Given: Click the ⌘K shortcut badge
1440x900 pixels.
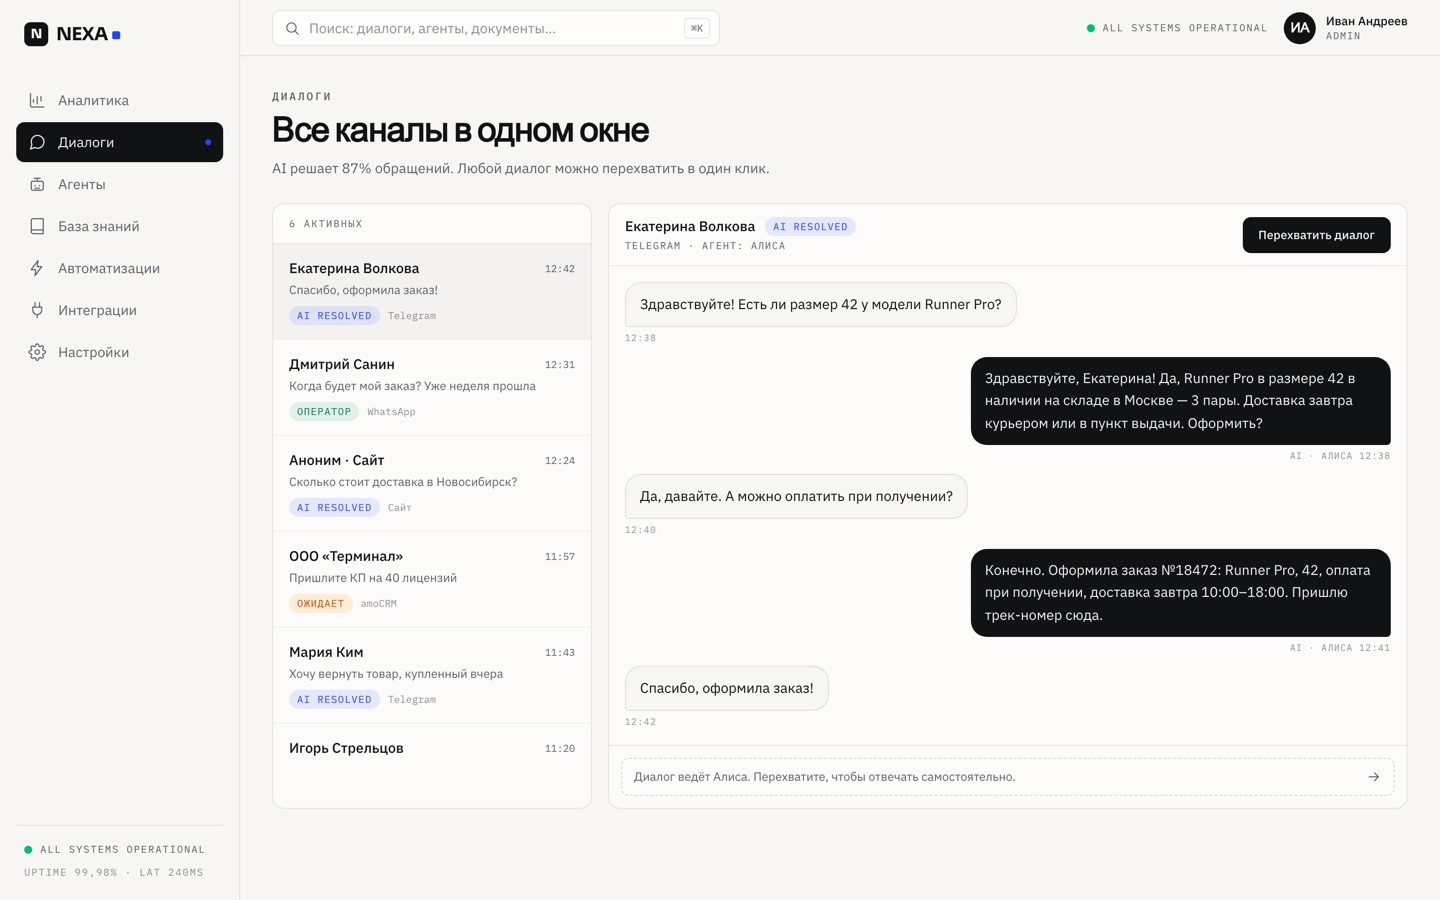Looking at the screenshot, I should tap(697, 28).
